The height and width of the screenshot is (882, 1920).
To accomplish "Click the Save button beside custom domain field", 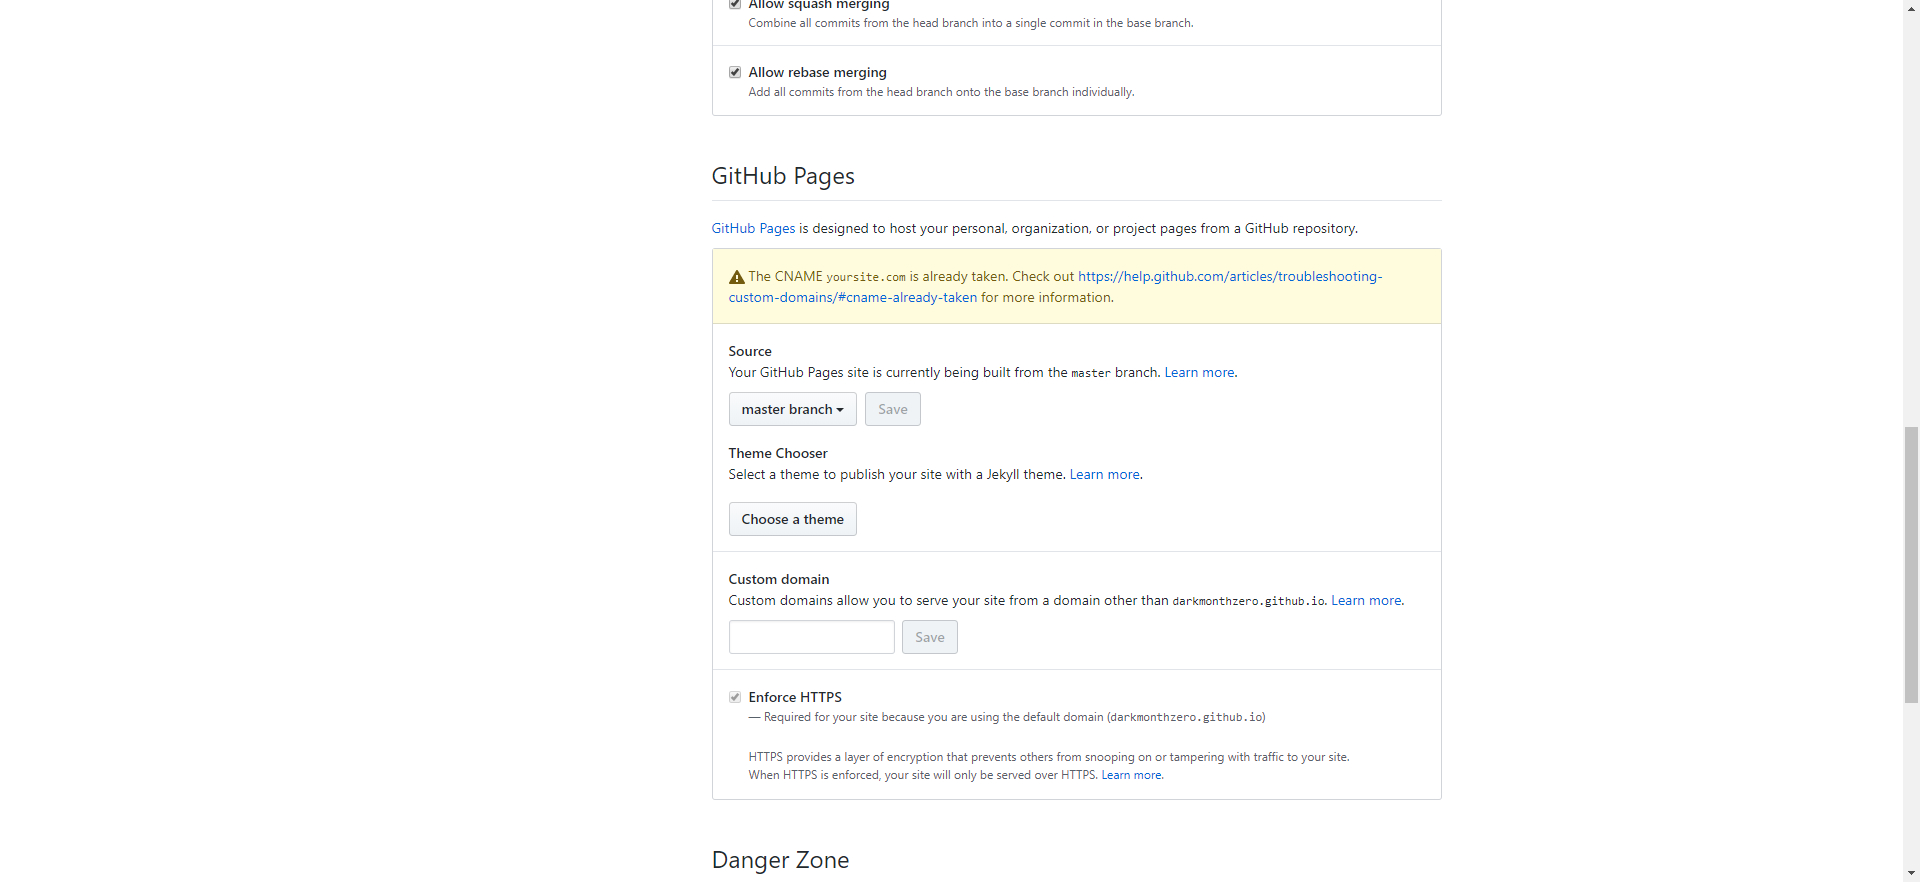I will (929, 637).
